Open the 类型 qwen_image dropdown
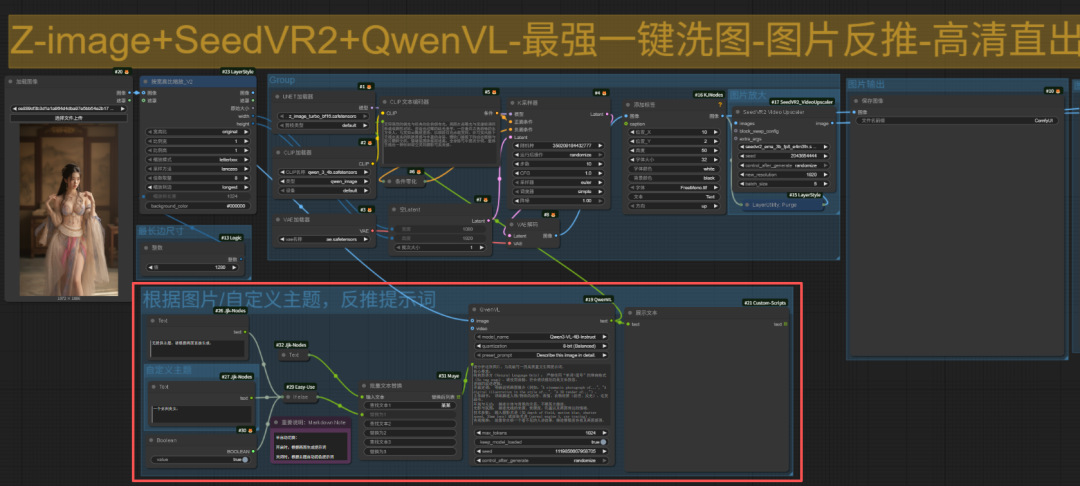Screen dimensions: 1080x486 click(326, 181)
